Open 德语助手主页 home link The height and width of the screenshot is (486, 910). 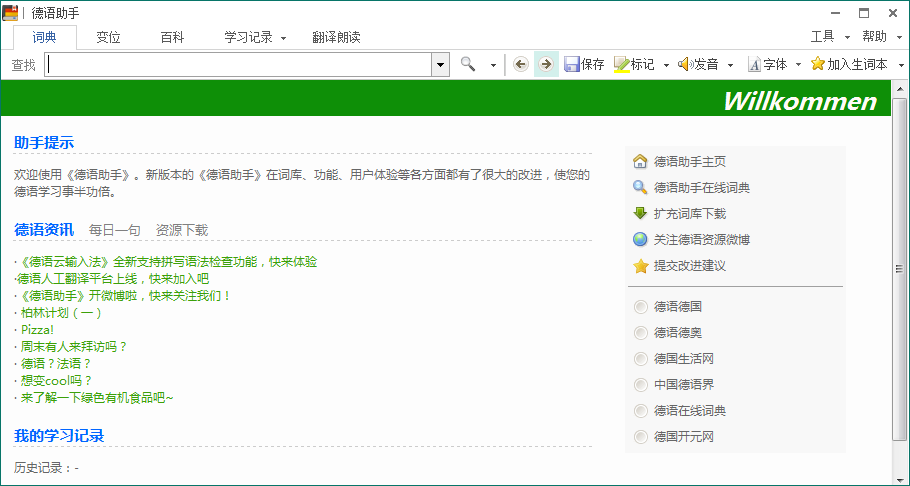pyautogui.click(x=689, y=161)
